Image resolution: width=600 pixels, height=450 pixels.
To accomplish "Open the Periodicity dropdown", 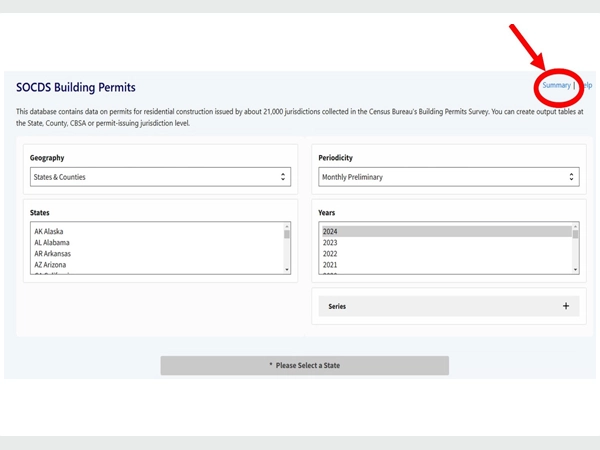I will (449, 177).
